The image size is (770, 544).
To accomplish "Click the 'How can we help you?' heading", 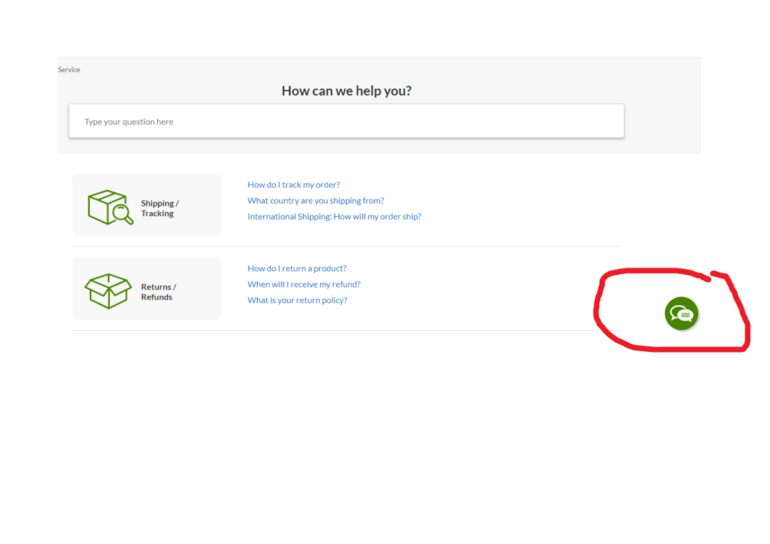I will [346, 91].
